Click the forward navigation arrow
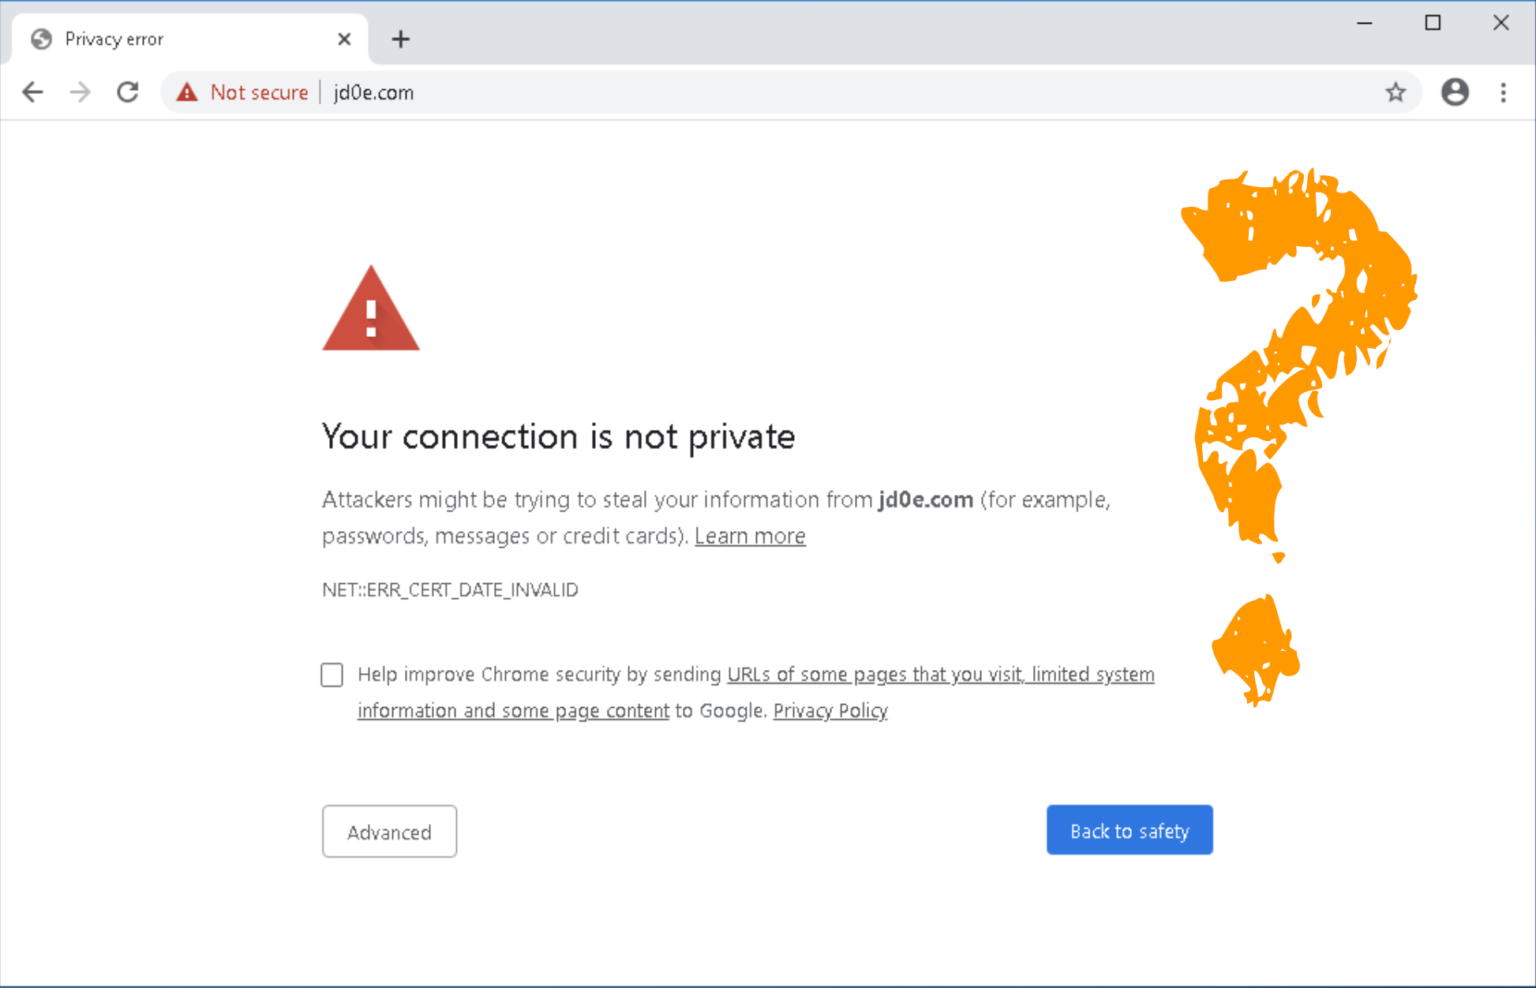This screenshot has width=1536, height=988. click(80, 92)
